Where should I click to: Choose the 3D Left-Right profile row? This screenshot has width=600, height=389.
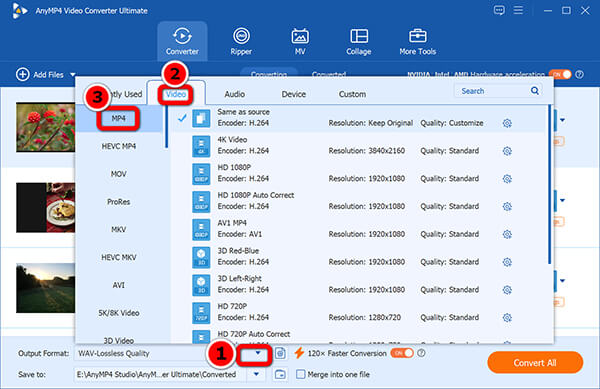[358, 285]
